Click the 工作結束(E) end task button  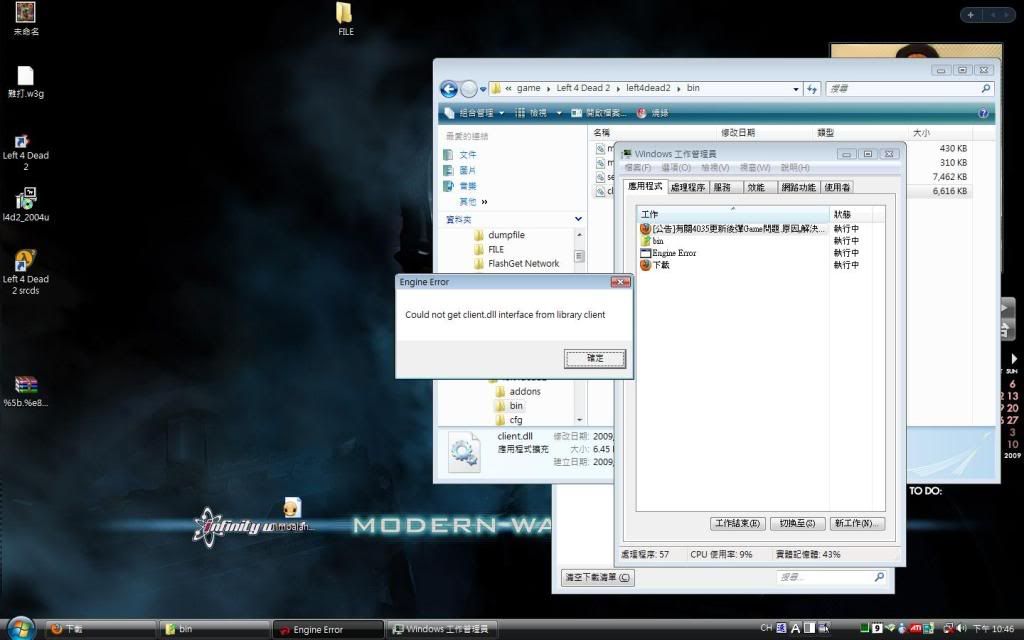point(738,523)
